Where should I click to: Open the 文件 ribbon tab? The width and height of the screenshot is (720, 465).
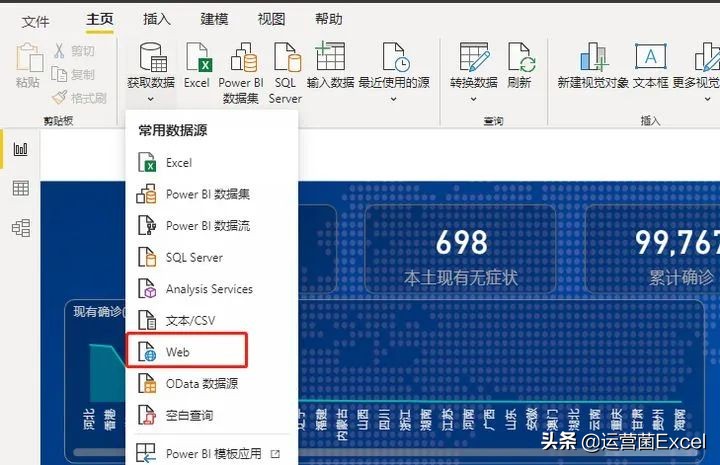pos(35,21)
